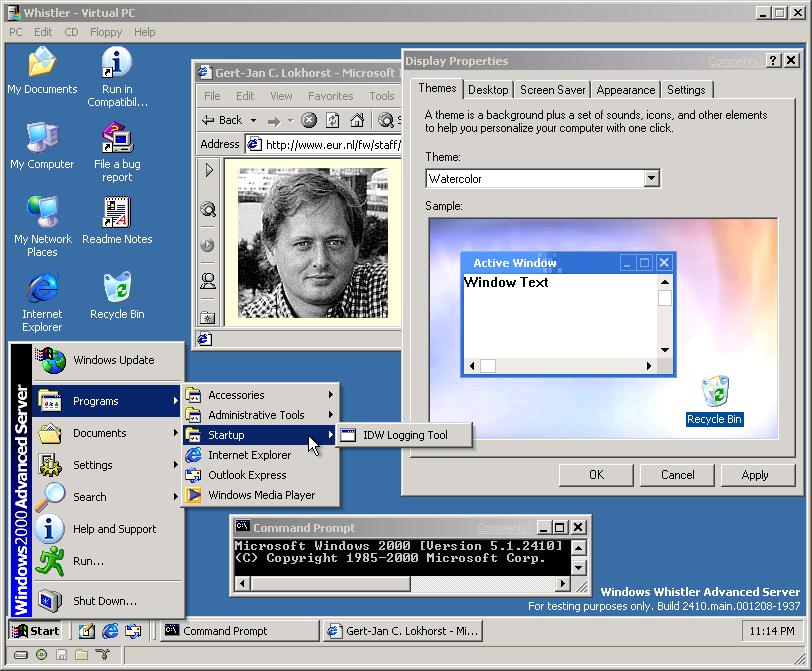This screenshot has width=812, height=671.
Task: Open the Theme dropdown showing Watercolor
Action: pyautogui.click(x=651, y=178)
